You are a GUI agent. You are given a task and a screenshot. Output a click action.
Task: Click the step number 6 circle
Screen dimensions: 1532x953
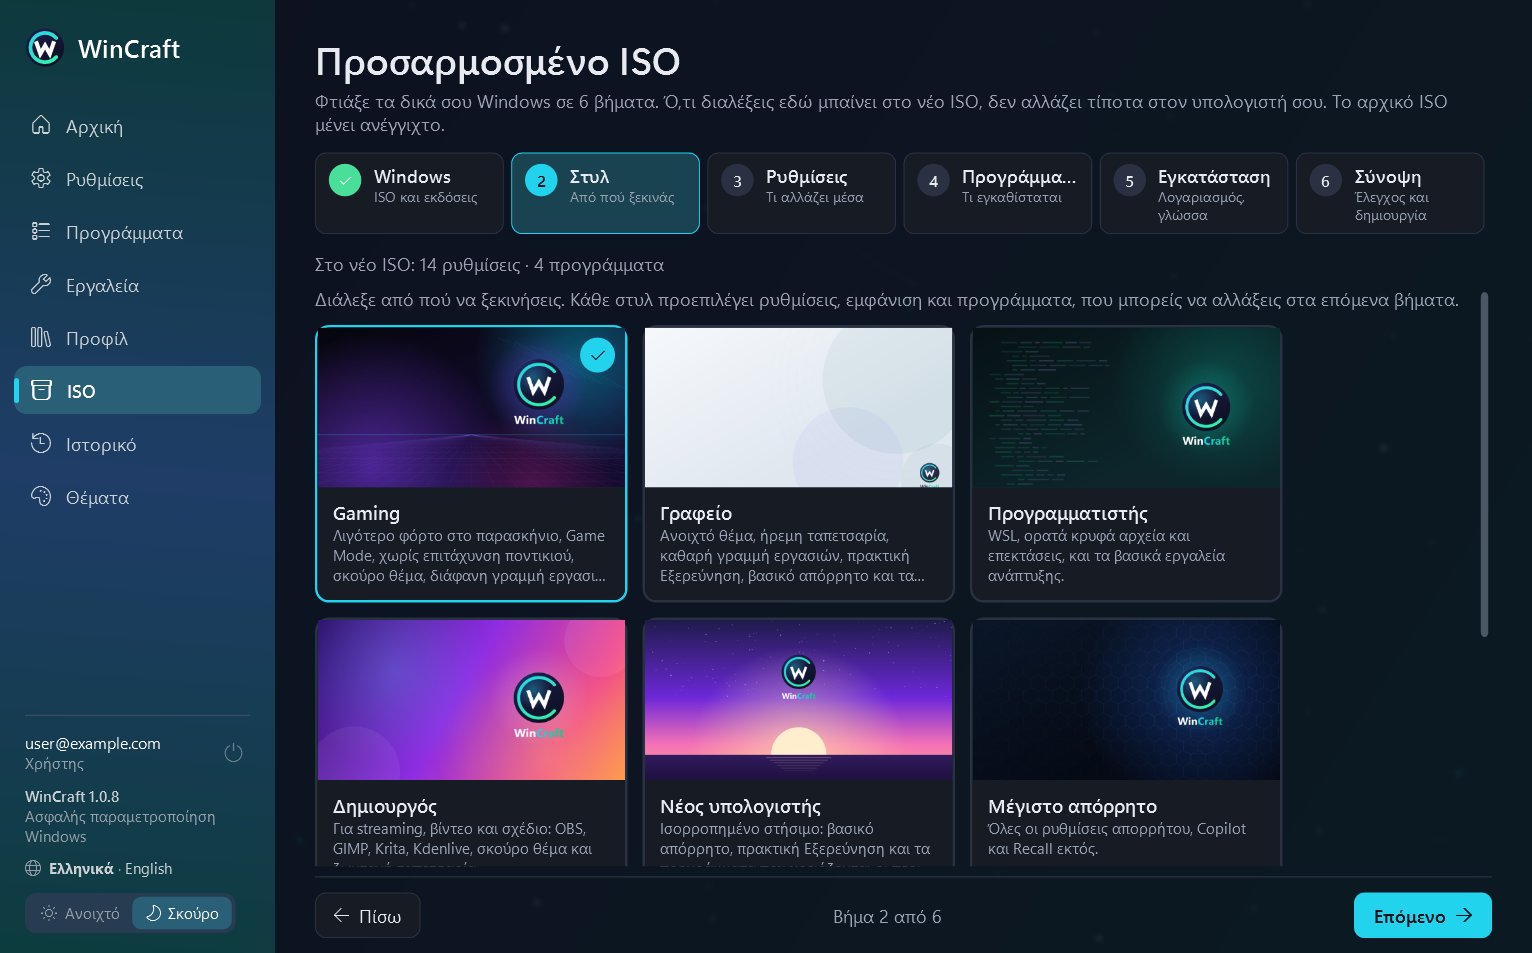click(x=1325, y=181)
